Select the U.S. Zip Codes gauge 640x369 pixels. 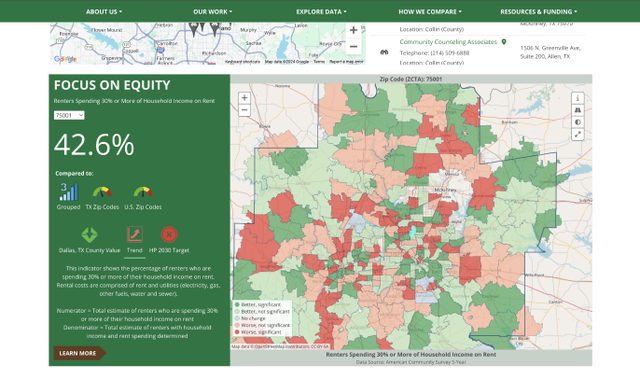[x=143, y=192]
